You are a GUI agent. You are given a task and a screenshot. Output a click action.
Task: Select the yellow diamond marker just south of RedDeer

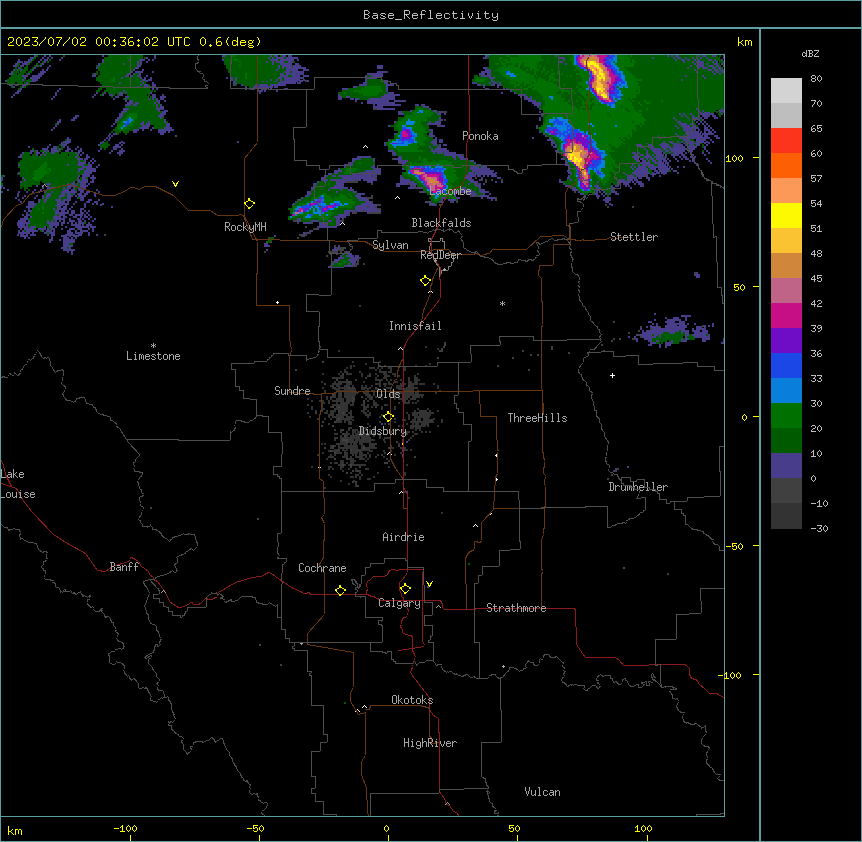[425, 281]
